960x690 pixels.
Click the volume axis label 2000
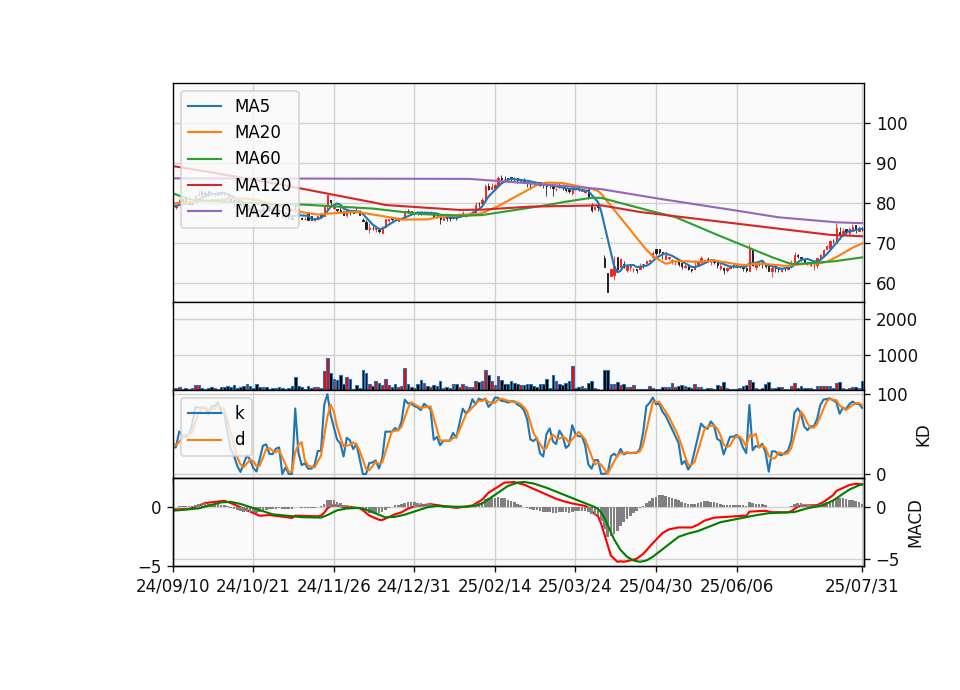897,320
